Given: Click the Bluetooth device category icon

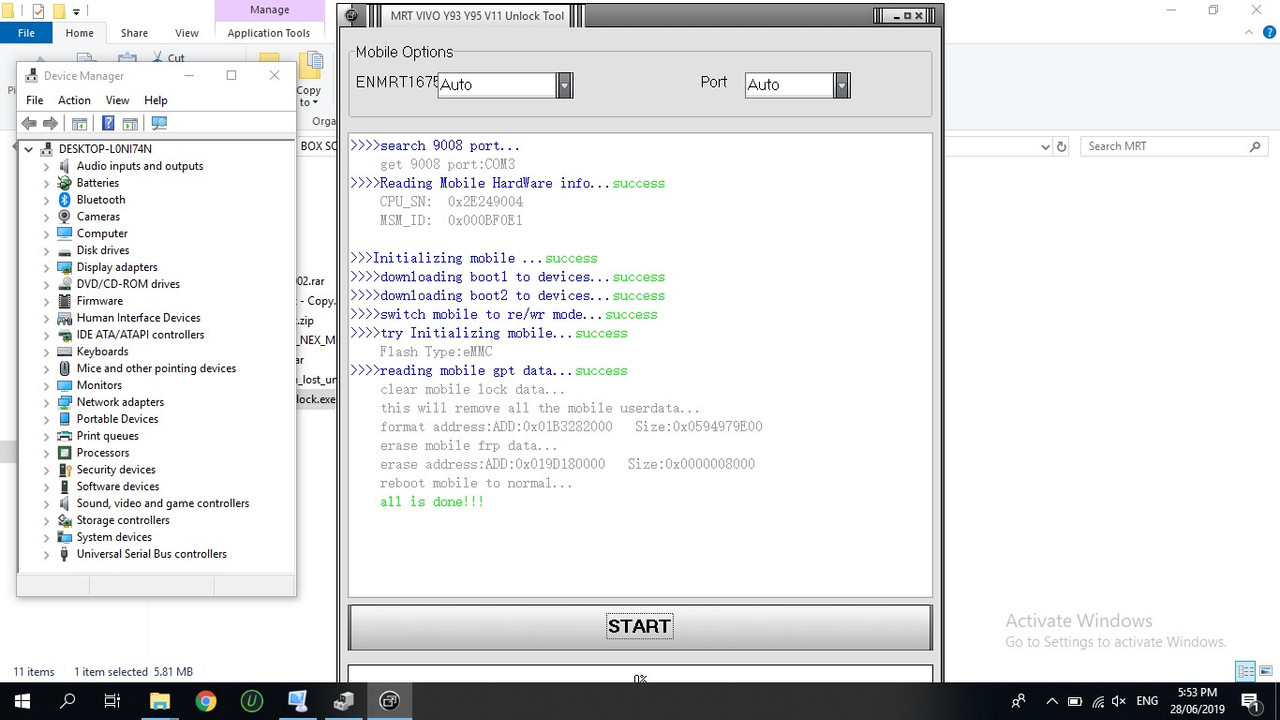Looking at the screenshot, I should coord(65,200).
